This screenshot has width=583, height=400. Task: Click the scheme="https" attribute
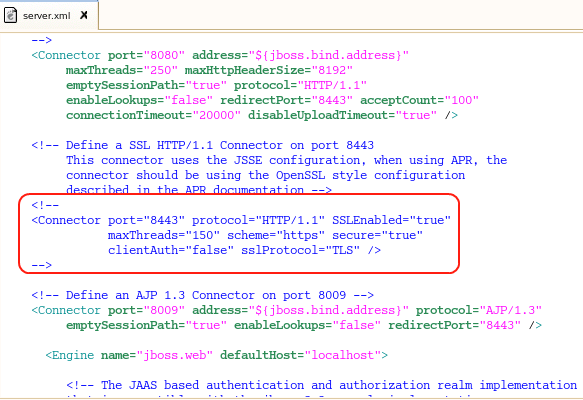[x=276, y=235]
